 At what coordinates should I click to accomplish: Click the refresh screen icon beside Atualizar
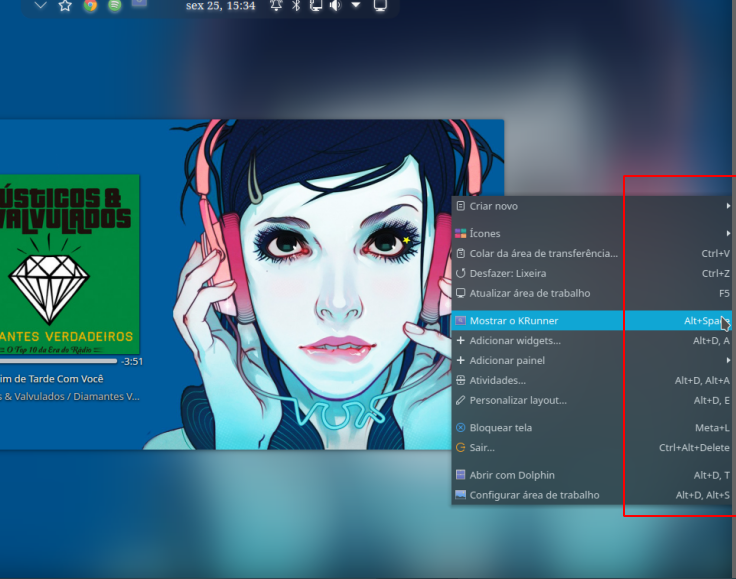461,293
